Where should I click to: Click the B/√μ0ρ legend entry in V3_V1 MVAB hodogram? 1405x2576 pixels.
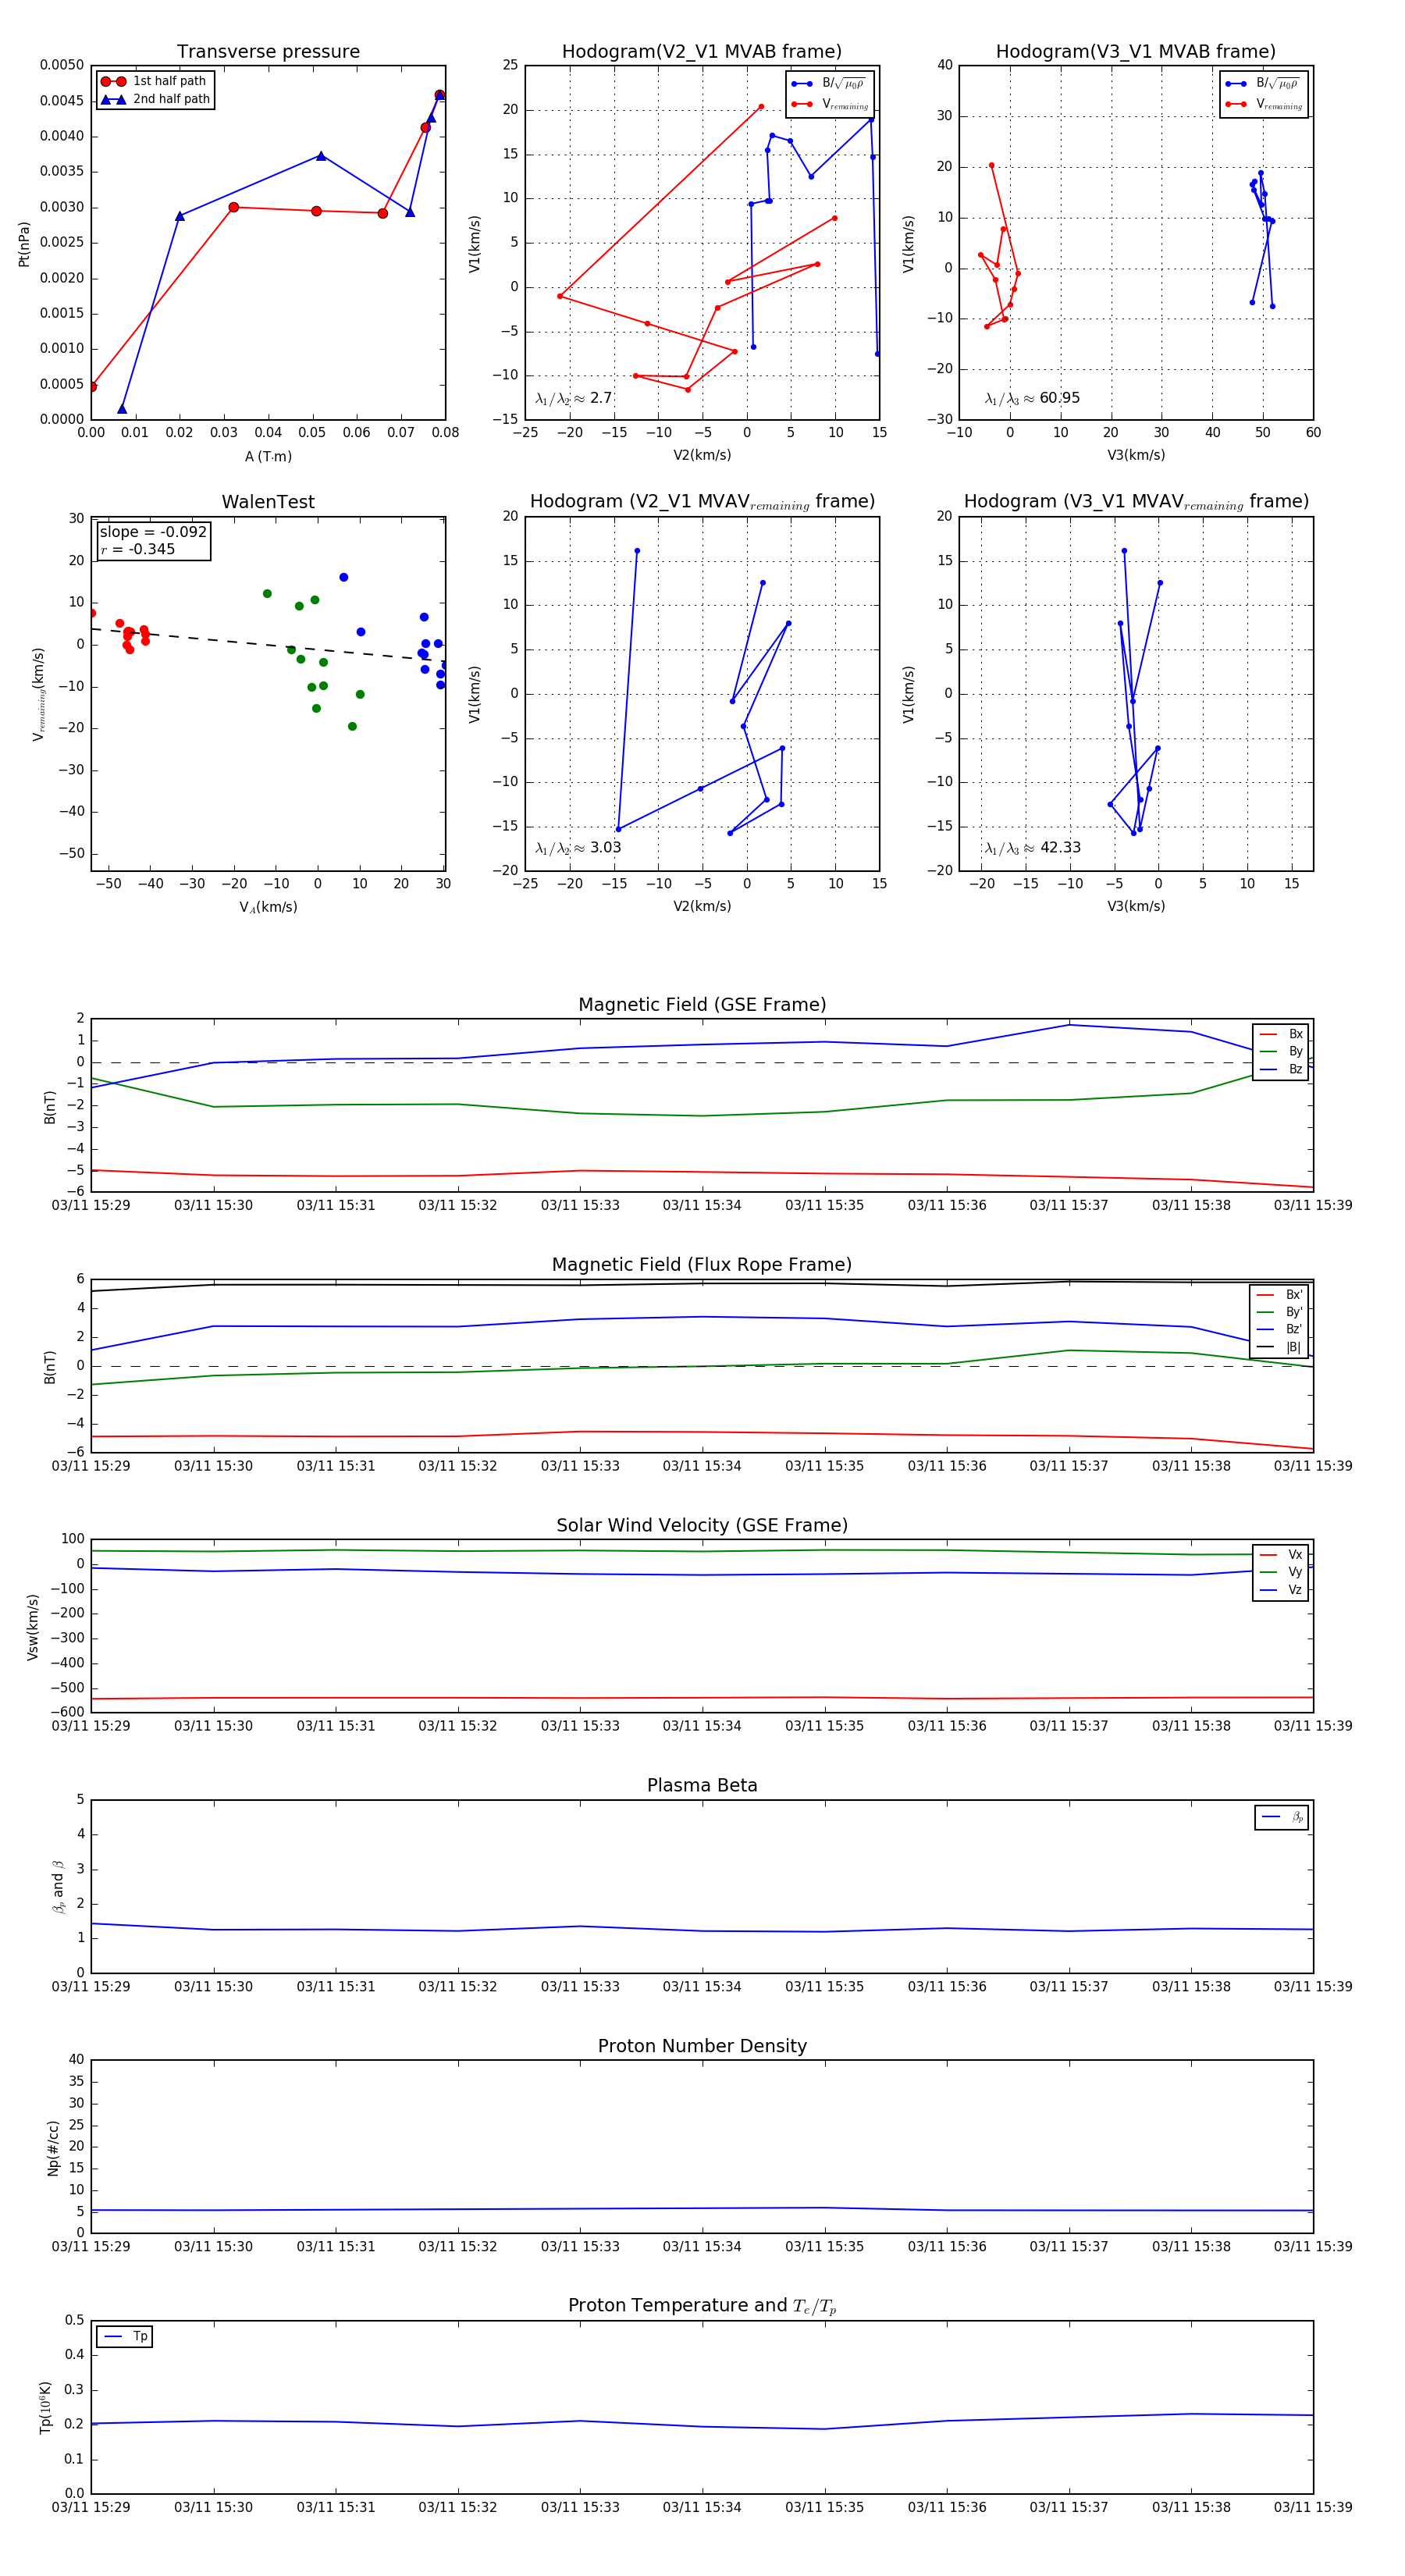(1264, 84)
